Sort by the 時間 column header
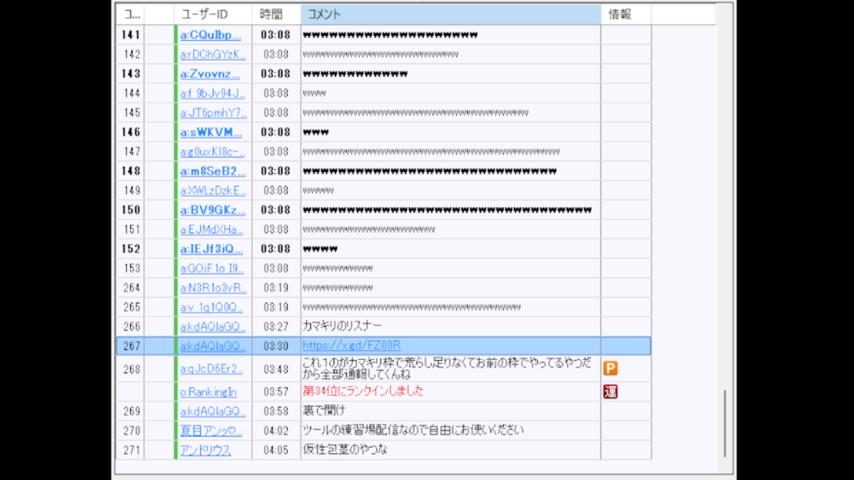 [x=276, y=15]
